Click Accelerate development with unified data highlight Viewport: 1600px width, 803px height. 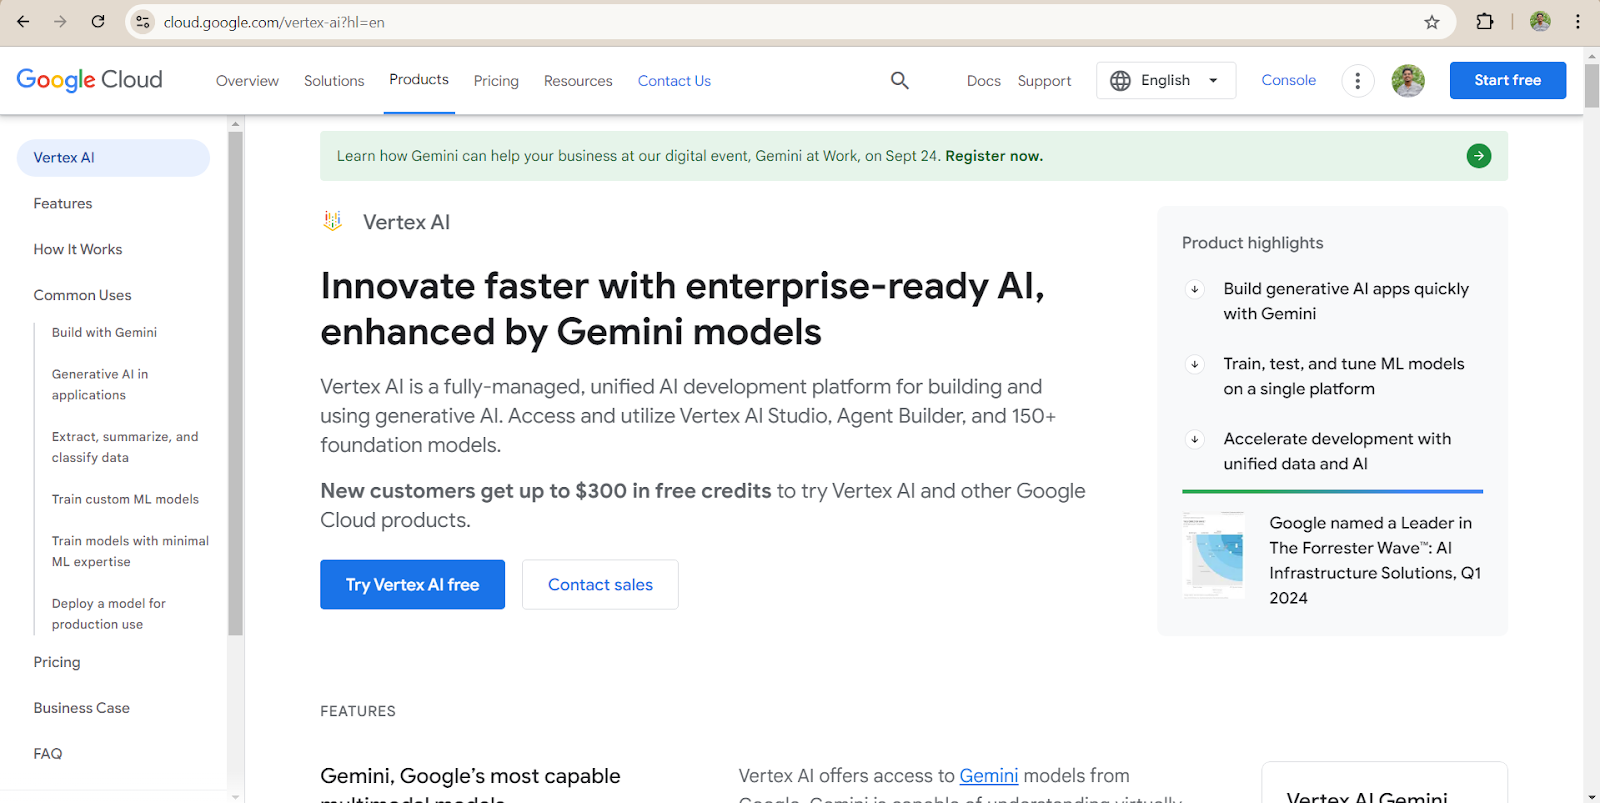(1337, 451)
